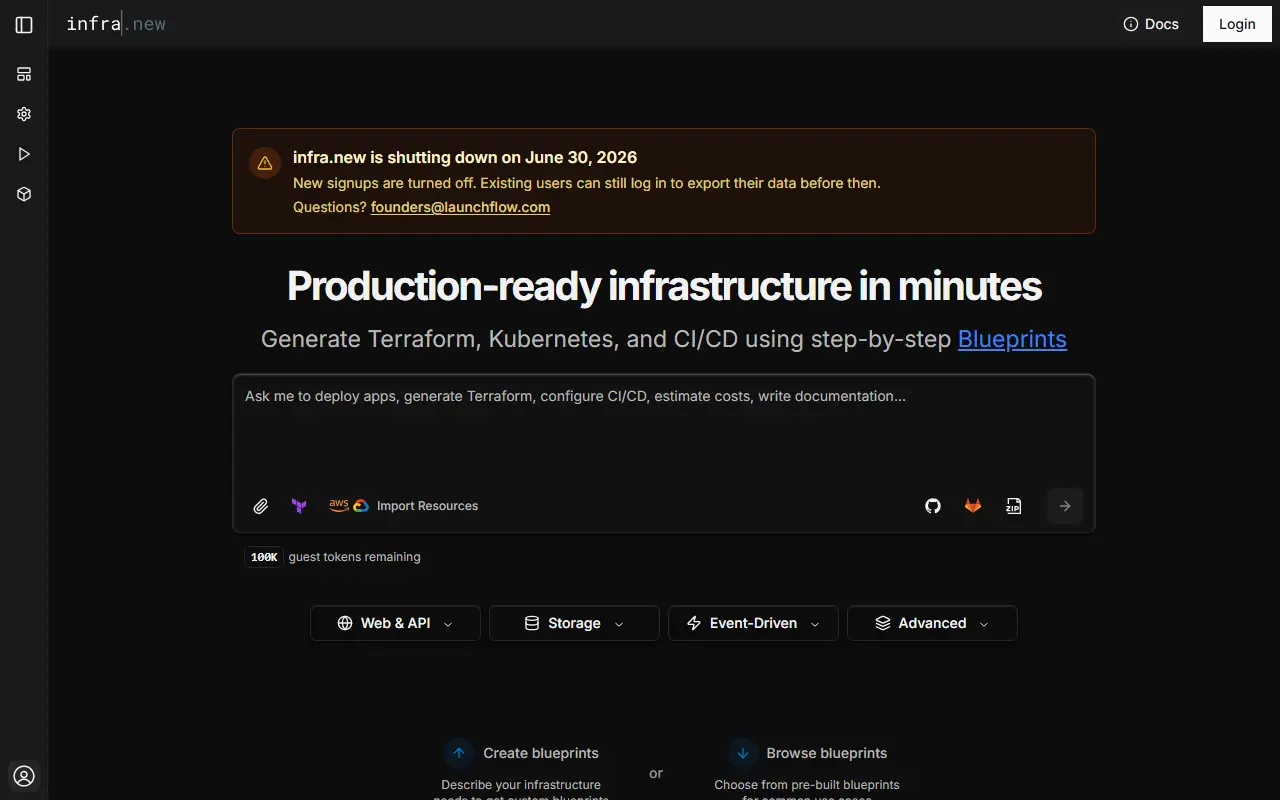The width and height of the screenshot is (1280, 800).
Task: Click the GitLab fox icon
Action: tap(973, 506)
